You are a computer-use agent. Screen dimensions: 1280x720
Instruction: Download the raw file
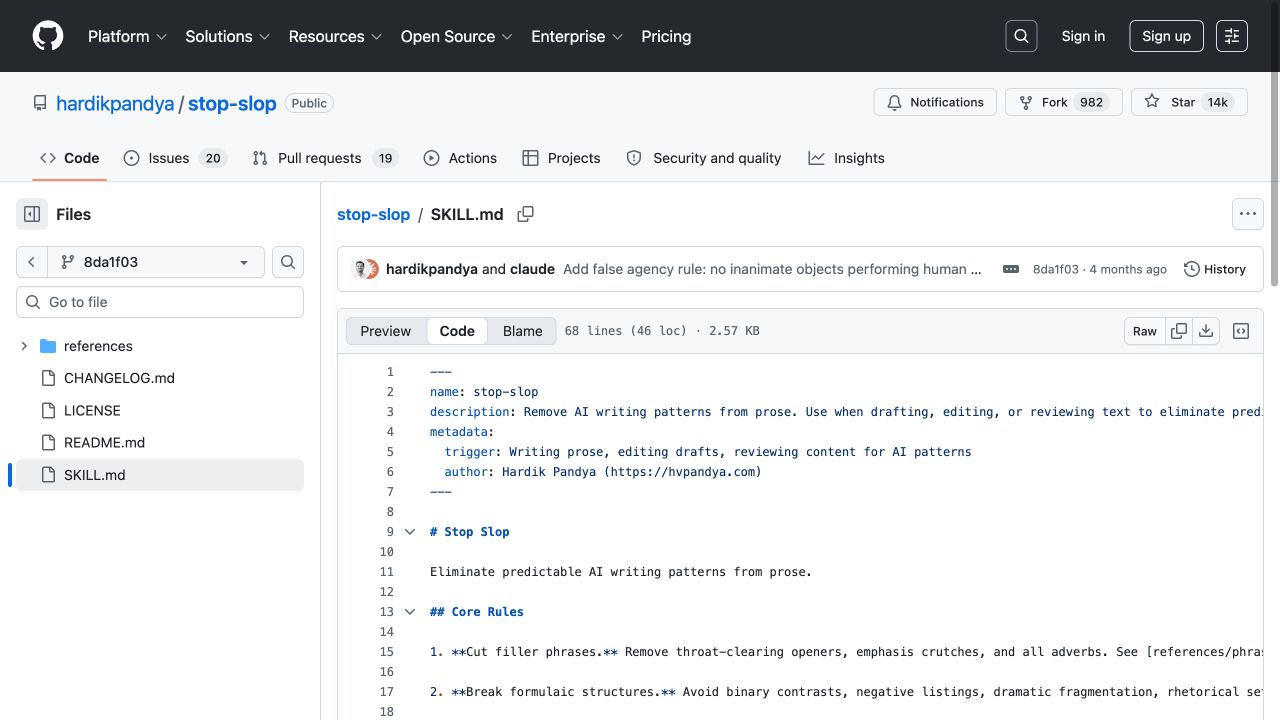(1206, 331)
